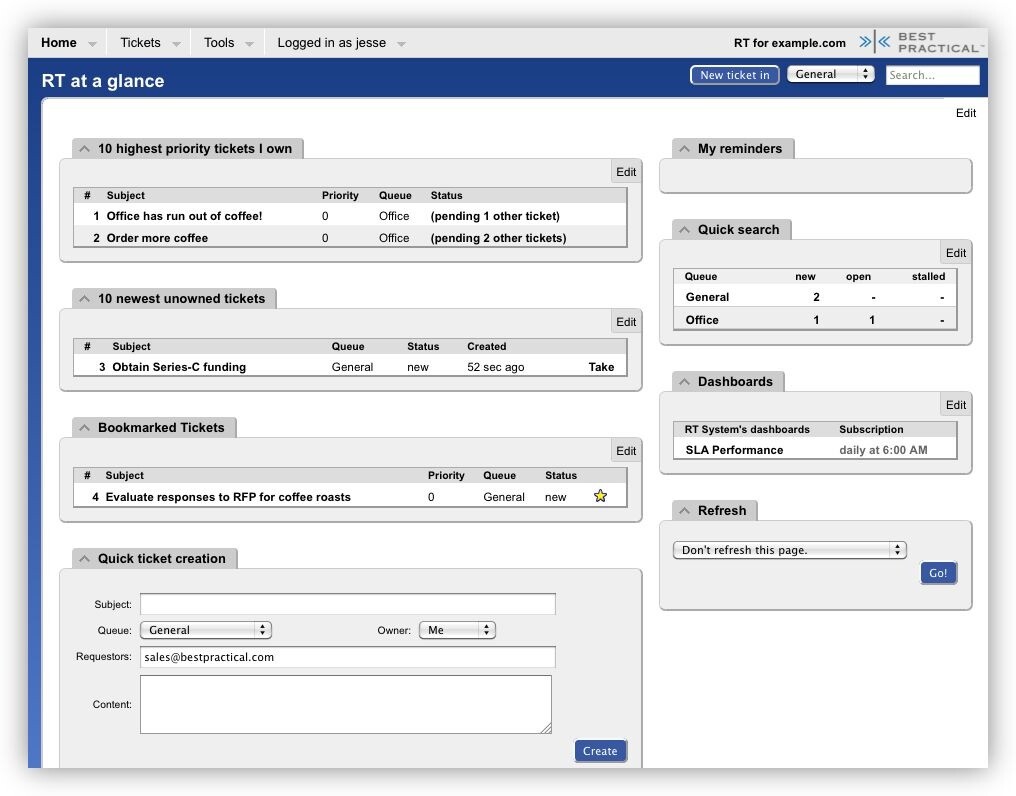1016x796 pixels.
Task: Collapse the 10 highest priority tickets panel
Action: (85, 149)
